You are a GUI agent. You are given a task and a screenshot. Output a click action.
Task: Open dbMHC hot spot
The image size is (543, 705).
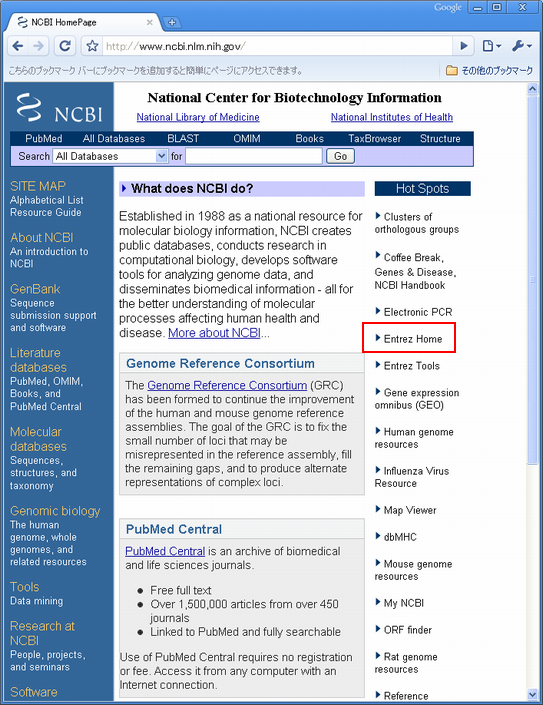tap(400, 537)
